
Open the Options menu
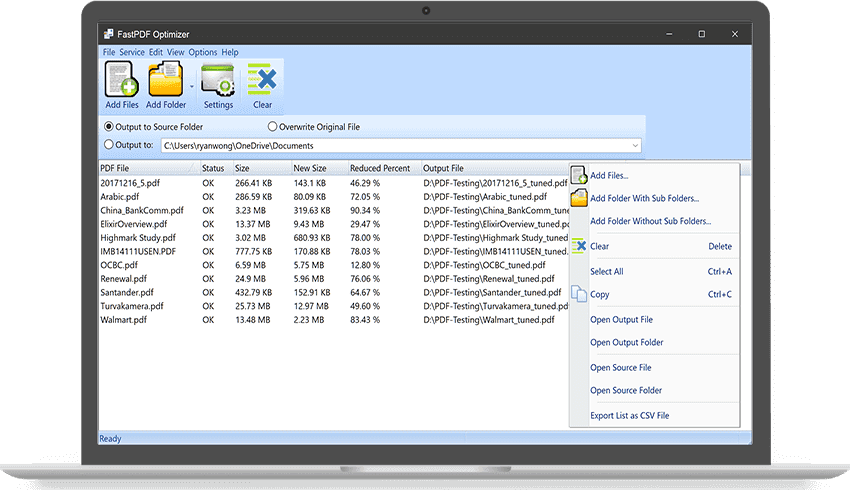(x=203, y=52)
